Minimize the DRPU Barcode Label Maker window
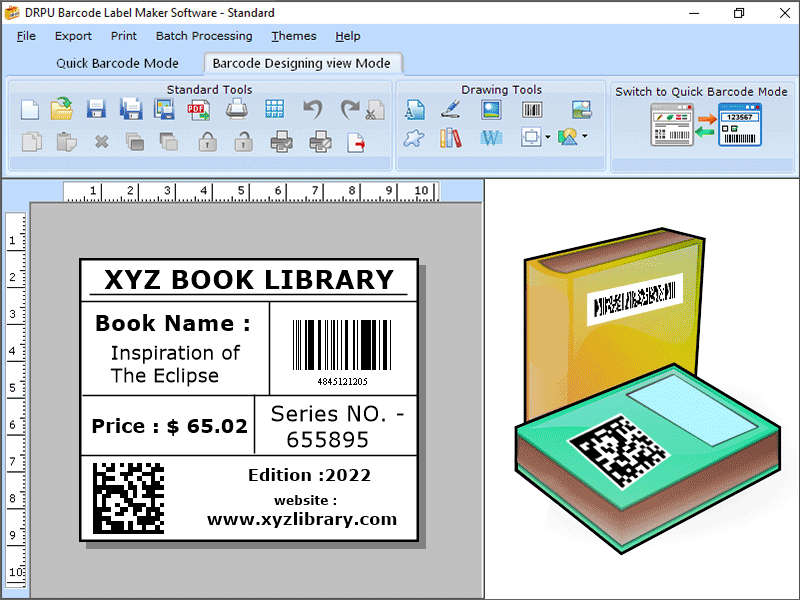The image size is (800, 600). click(x=694, y=13)
